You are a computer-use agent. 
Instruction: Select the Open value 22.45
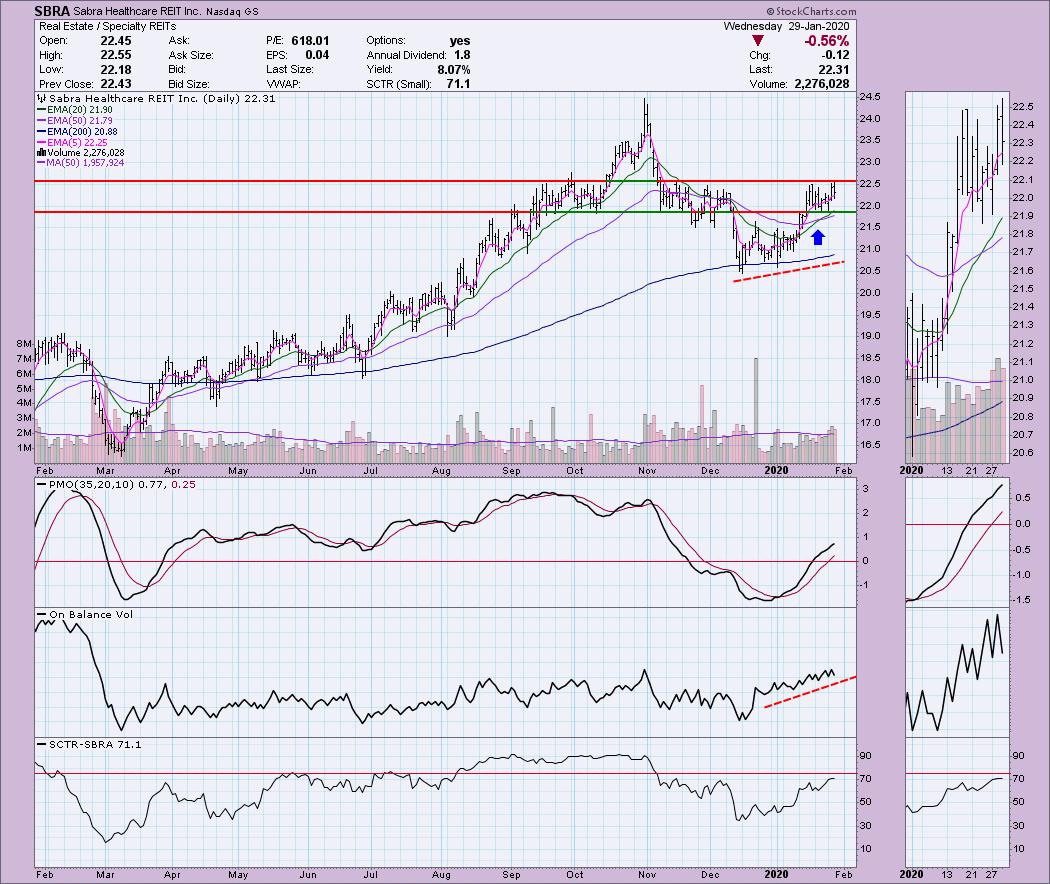pos(116,41)
